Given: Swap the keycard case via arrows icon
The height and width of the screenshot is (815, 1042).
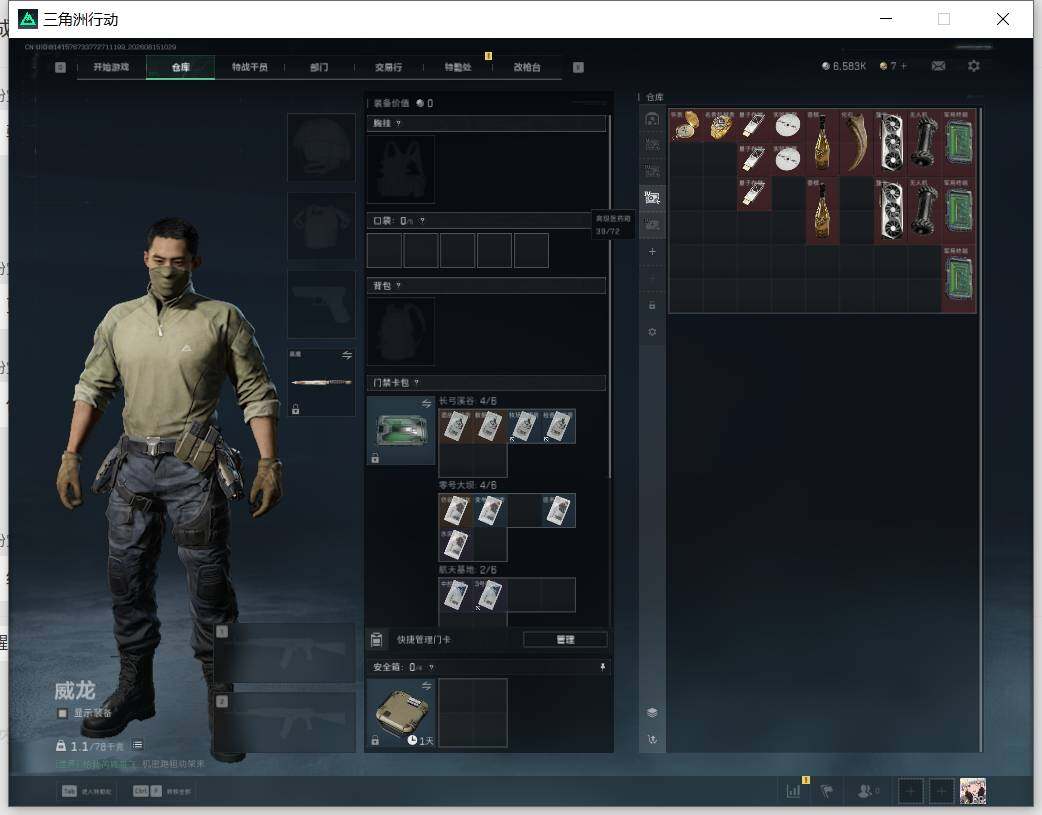Looking at the screenshot, I should [x=427, y=403].
